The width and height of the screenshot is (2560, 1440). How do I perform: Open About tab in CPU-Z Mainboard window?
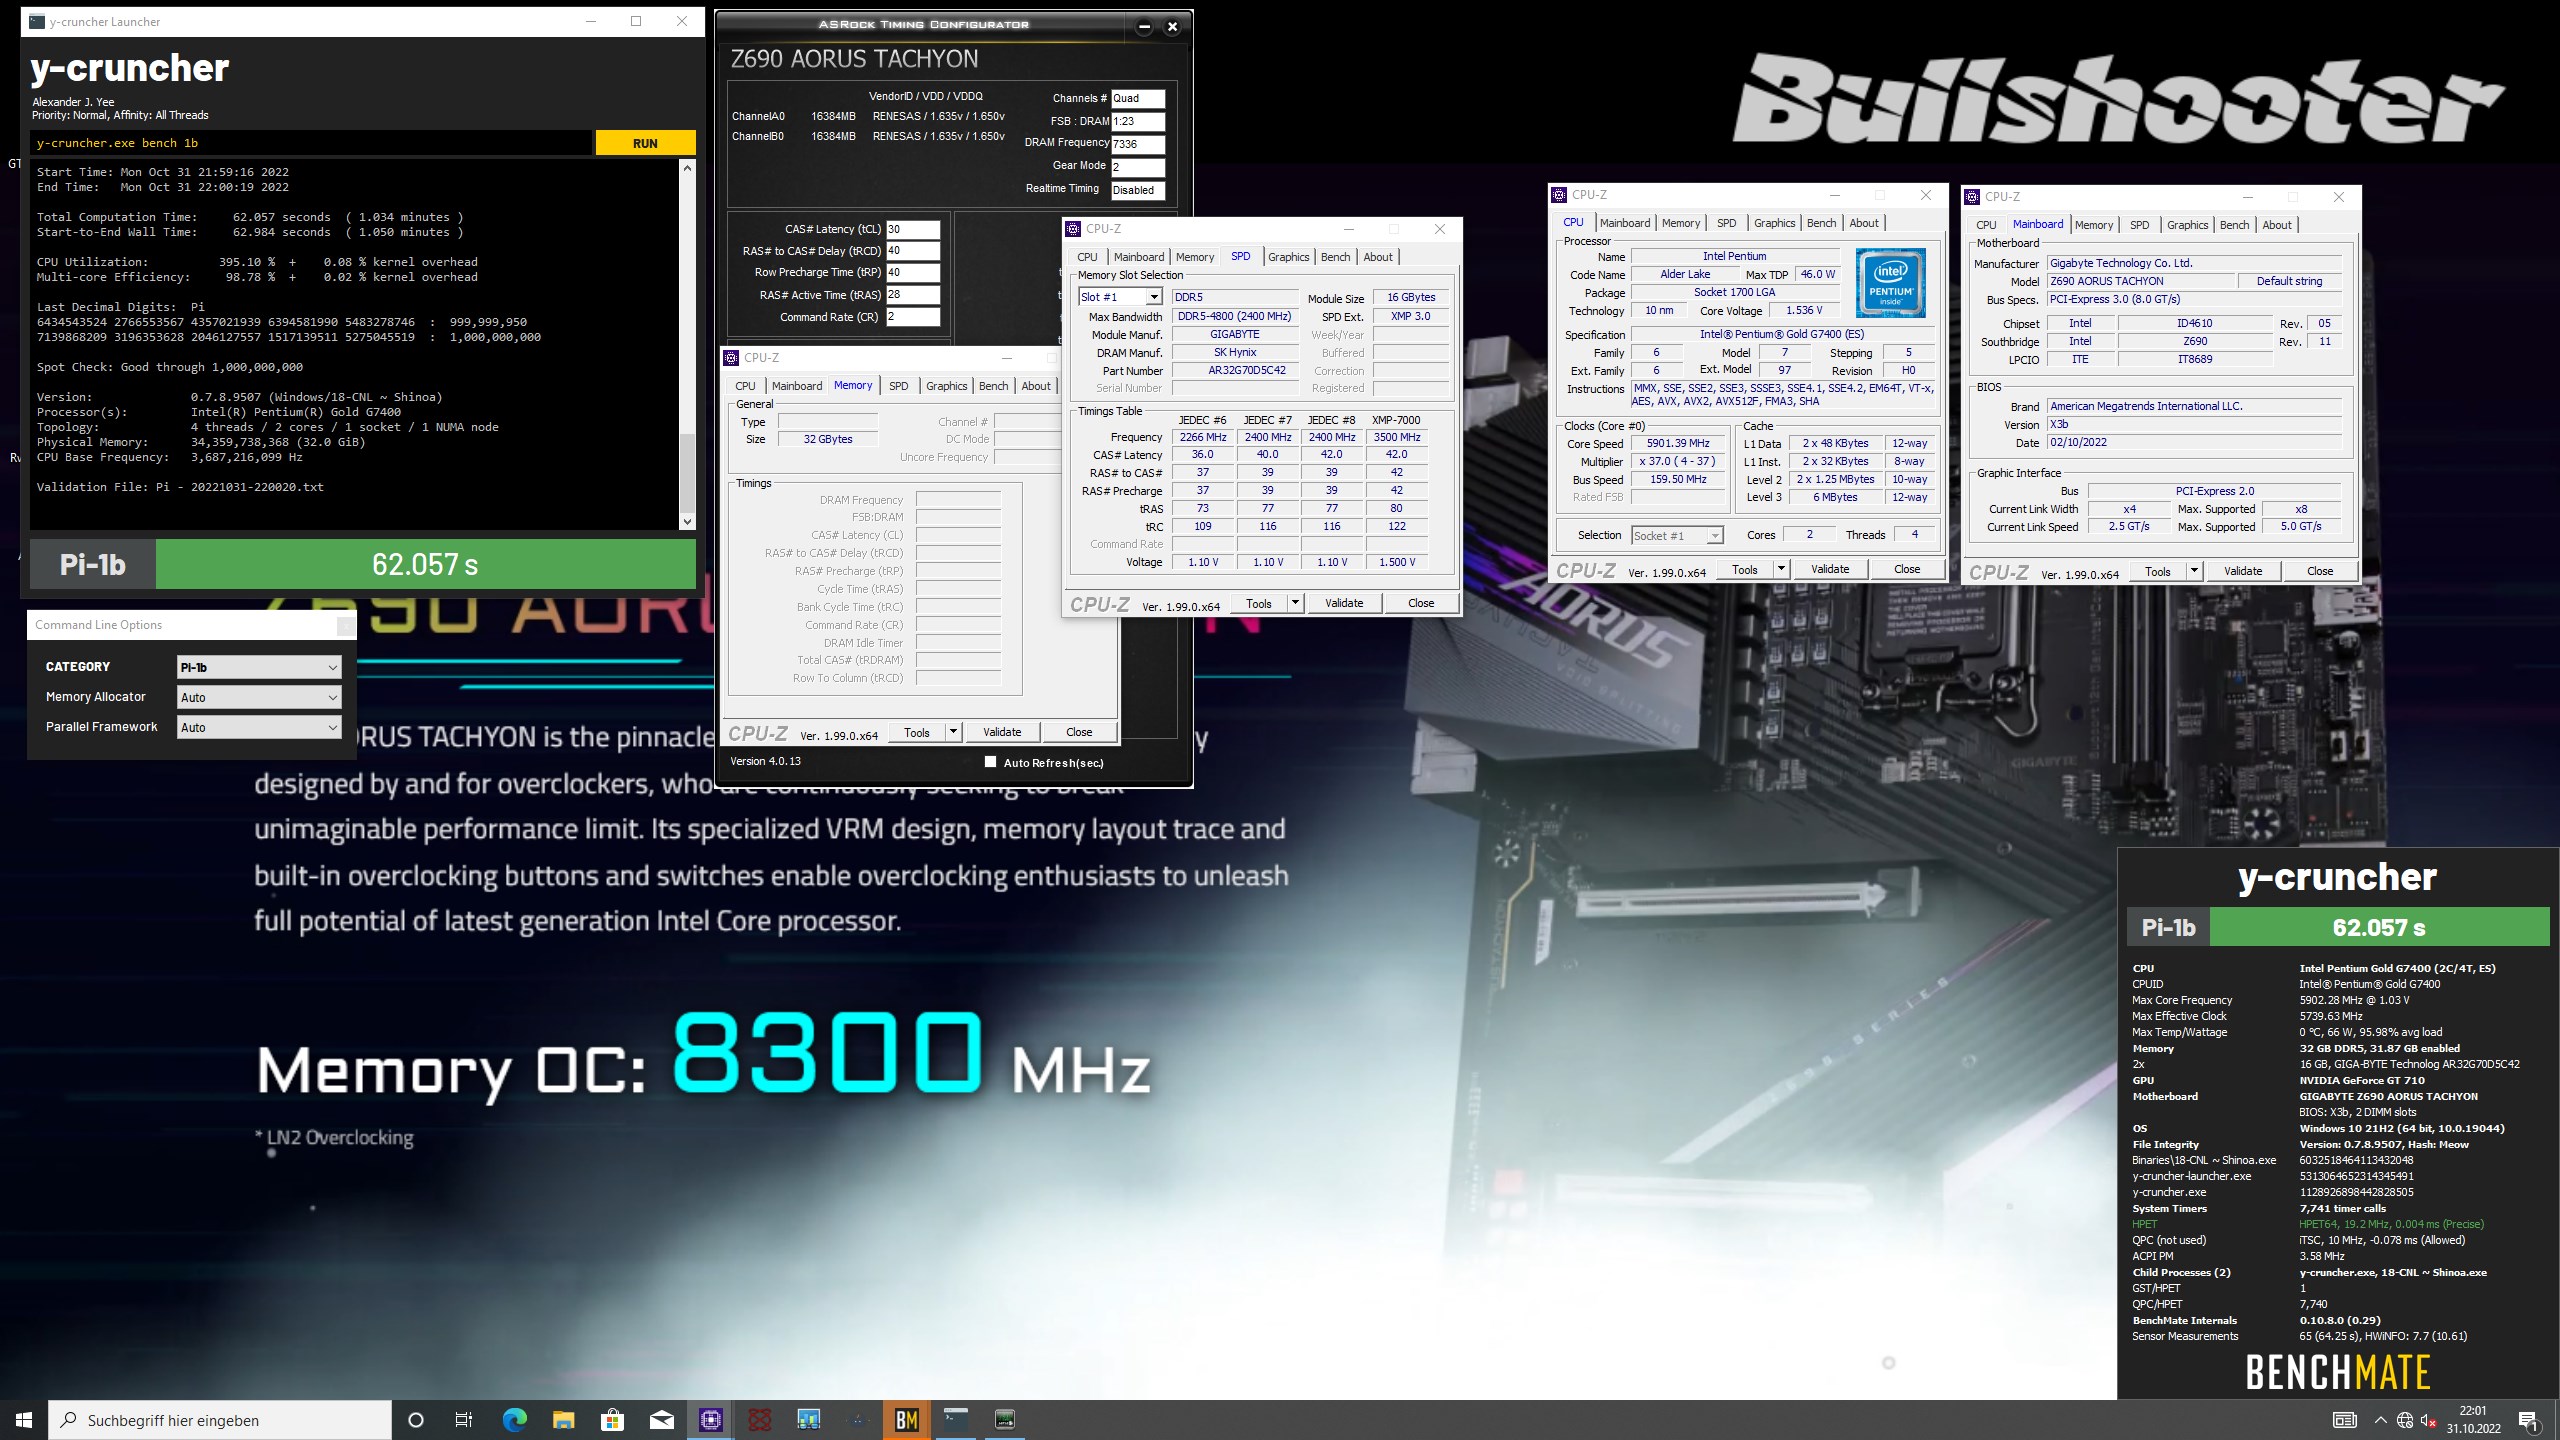point(2276,225)
